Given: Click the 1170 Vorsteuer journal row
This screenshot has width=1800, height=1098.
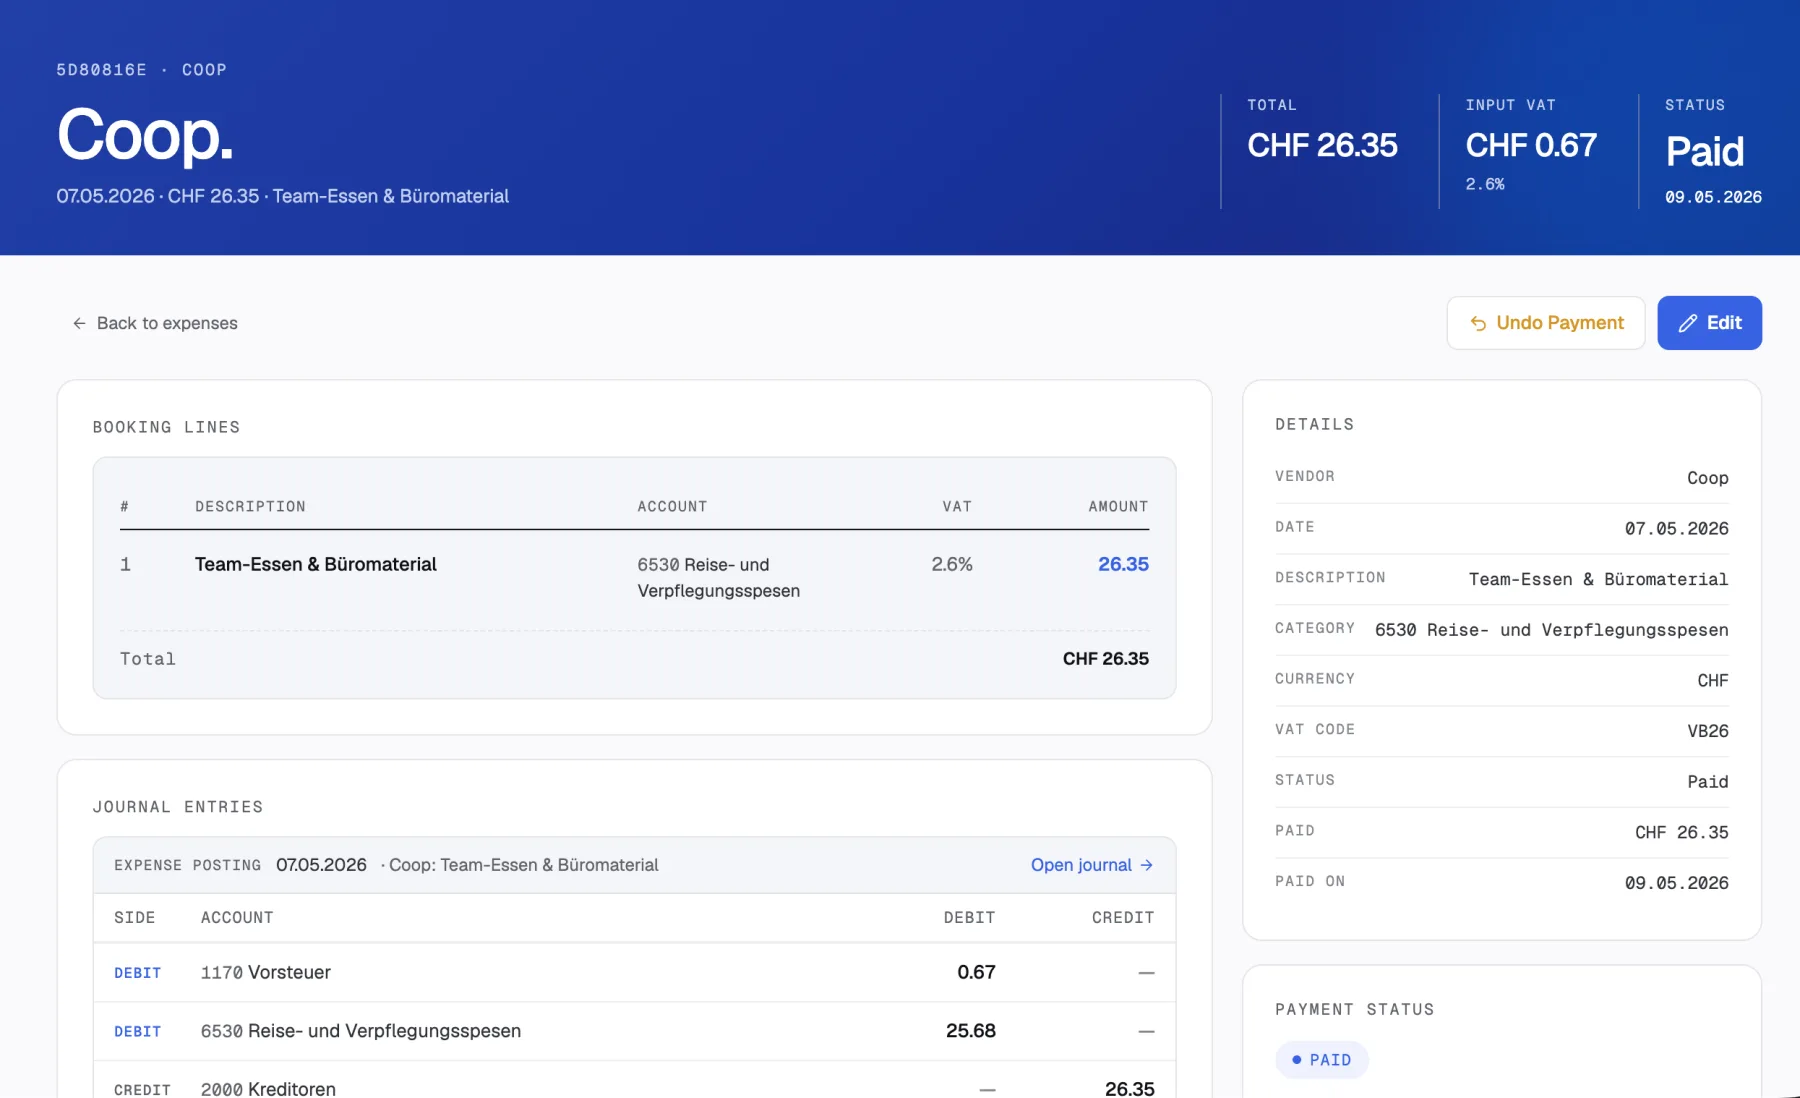Looking at the screenshot, I should pos(634,973).
